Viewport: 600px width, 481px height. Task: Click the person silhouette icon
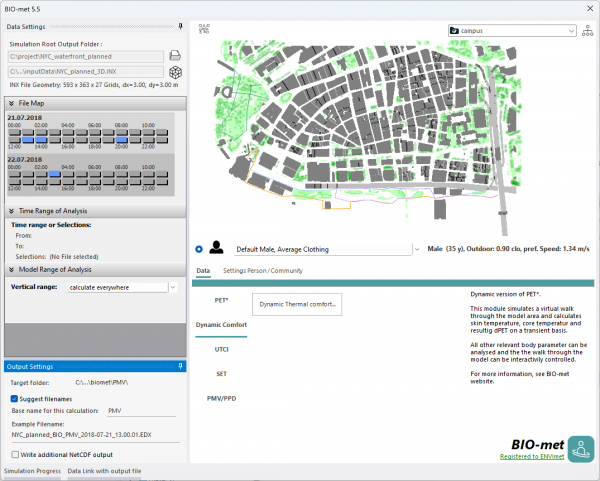click(x=220, y=248)
